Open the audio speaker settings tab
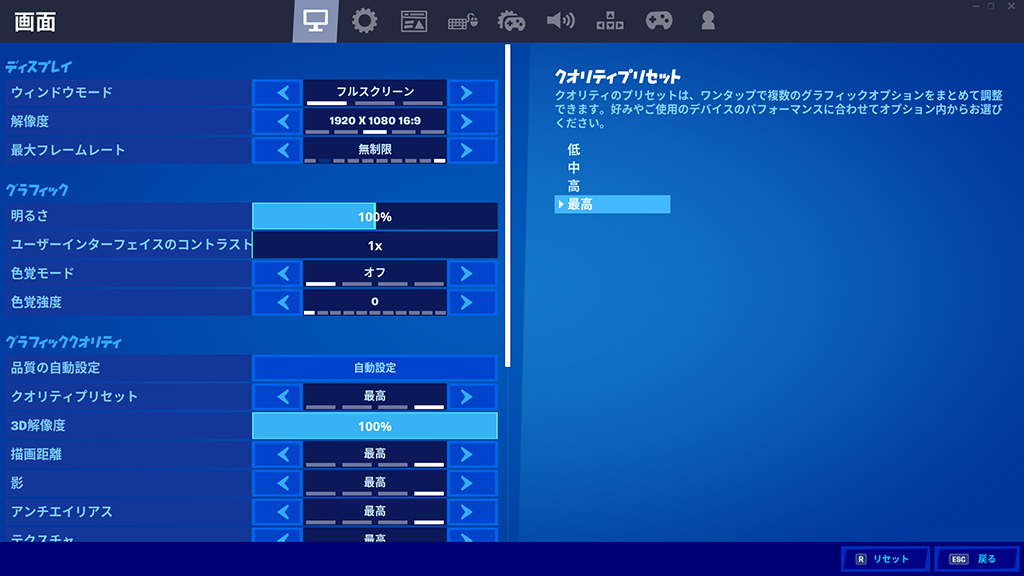 [x=560, y=21]
